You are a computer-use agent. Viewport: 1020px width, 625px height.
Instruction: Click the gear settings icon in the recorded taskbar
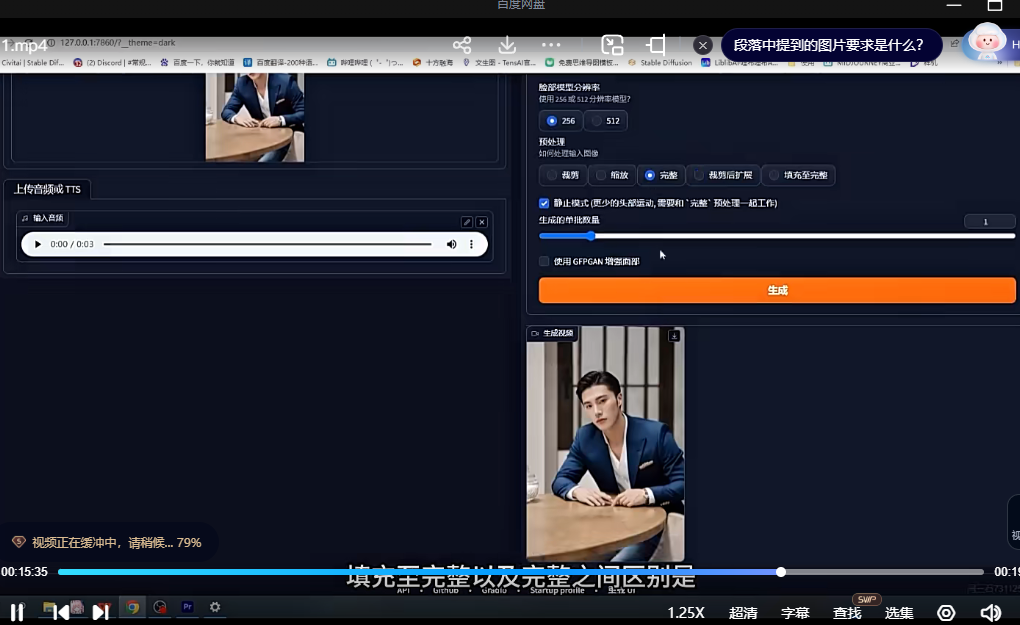(x=215, y=607)
